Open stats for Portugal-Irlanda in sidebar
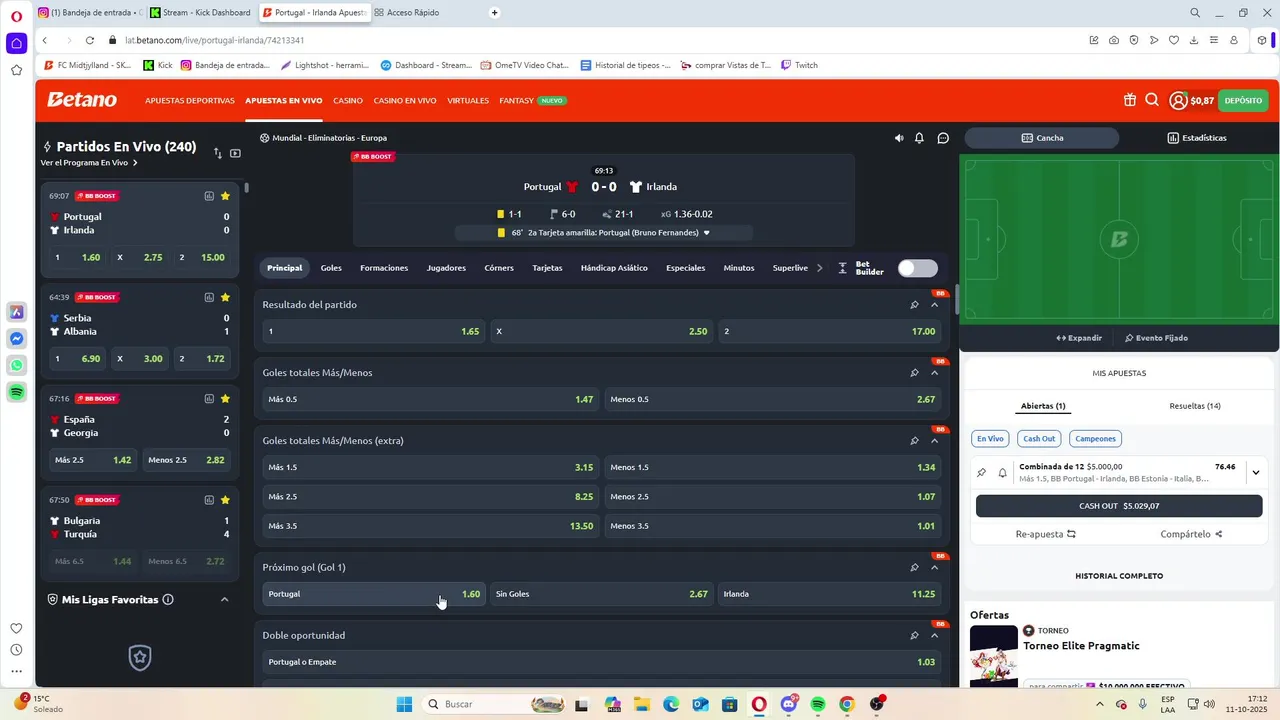Image resolution: width=1280 pixels, height=720 pixels. (x=209, y=196)
